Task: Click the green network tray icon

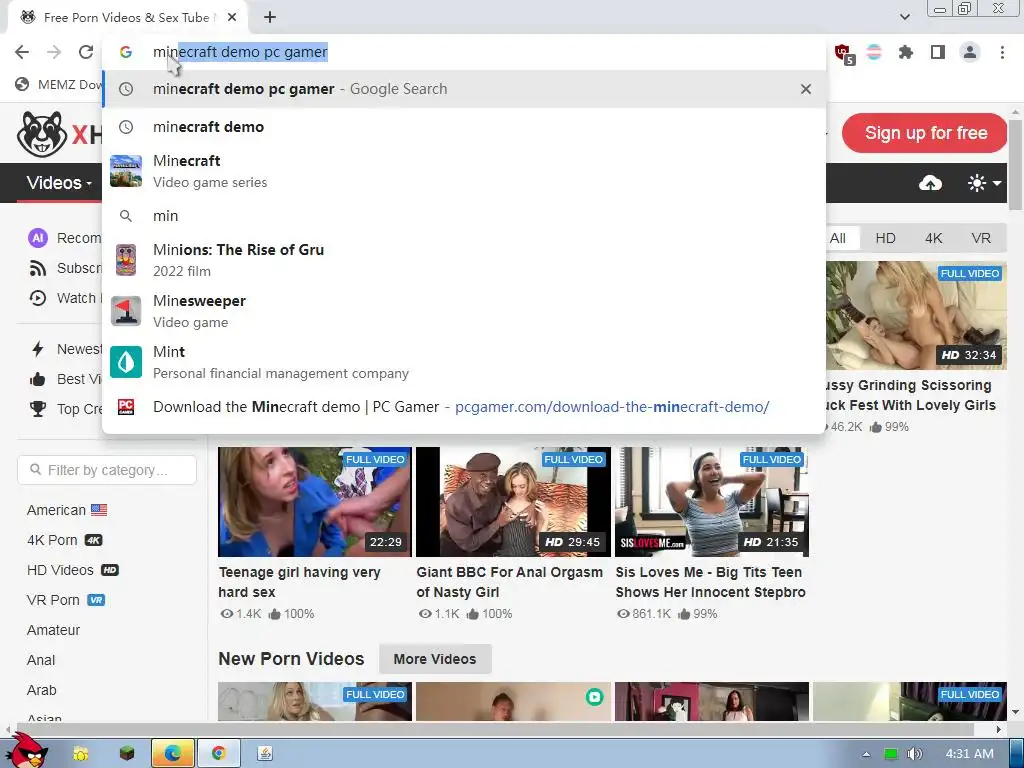Action: tap(890, 754)
